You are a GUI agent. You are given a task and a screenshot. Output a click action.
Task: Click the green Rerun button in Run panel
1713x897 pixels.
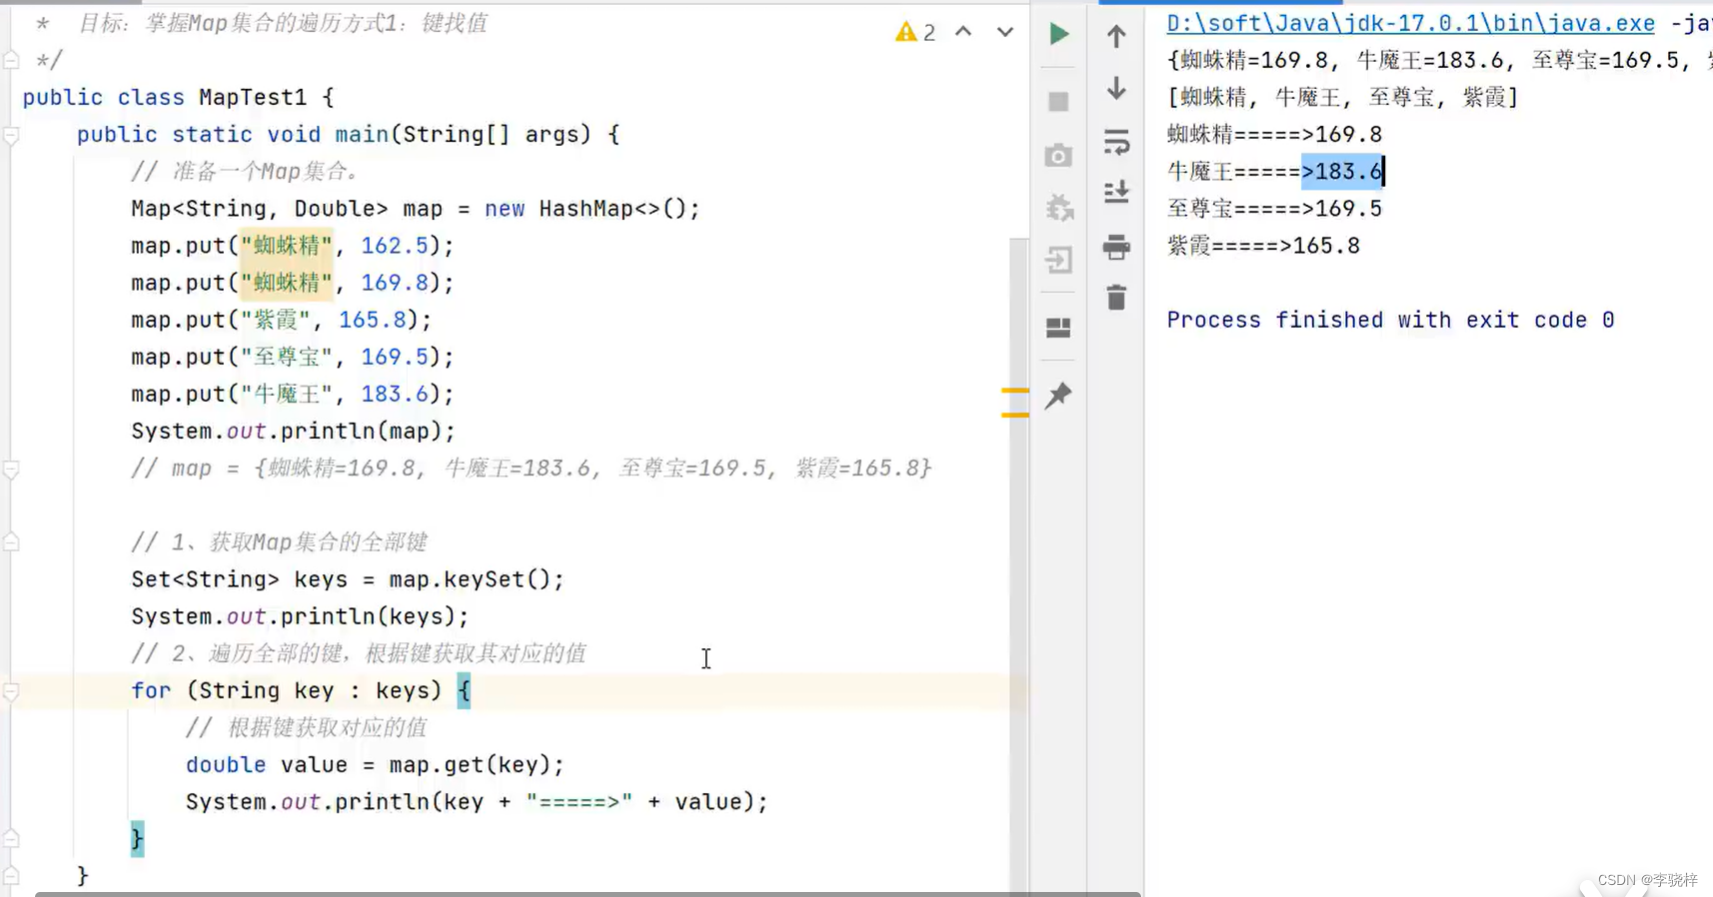coord(1059,34)
